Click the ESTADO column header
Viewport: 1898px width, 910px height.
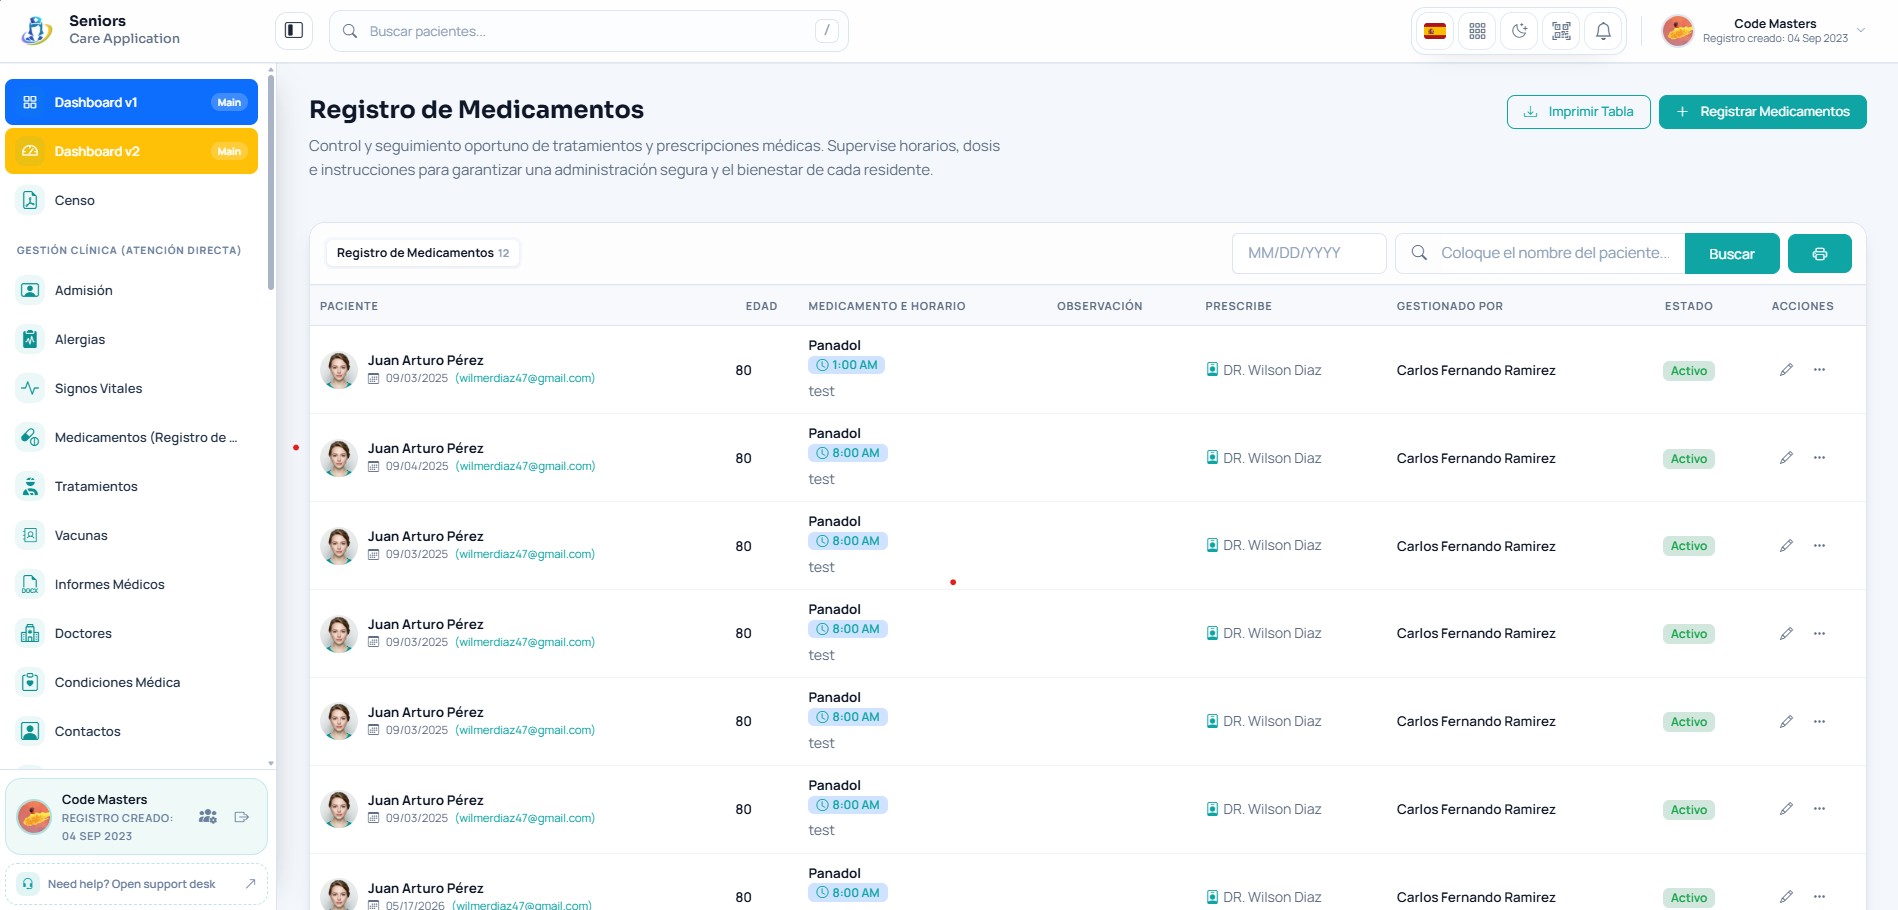(1688, 306)
